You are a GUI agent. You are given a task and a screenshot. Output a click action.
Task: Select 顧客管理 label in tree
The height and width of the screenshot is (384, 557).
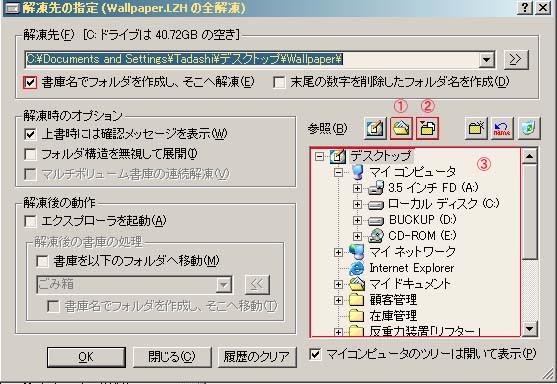pyautogui.click(x=393, y=300)
